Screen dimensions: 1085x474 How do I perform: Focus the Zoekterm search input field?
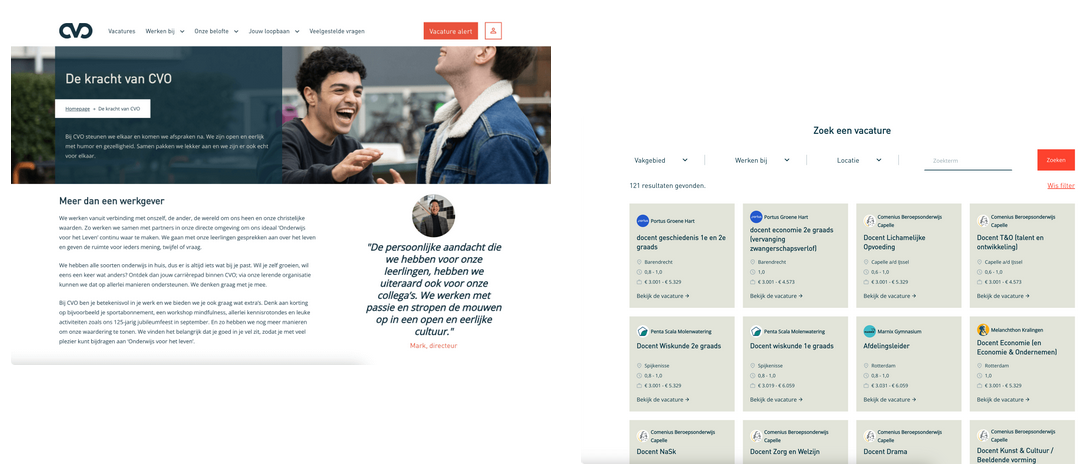pos(967,160)
